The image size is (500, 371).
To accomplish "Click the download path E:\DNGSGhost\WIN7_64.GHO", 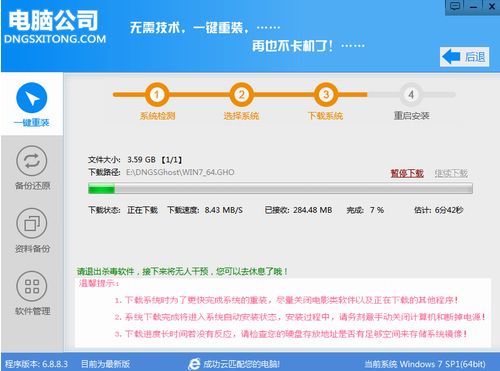I will click(180, 172).
